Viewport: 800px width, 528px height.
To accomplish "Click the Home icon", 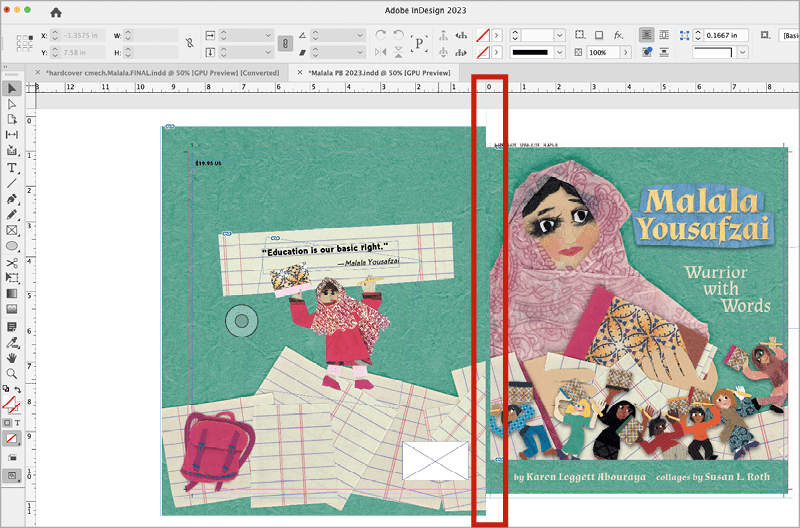I will point(56,12).
